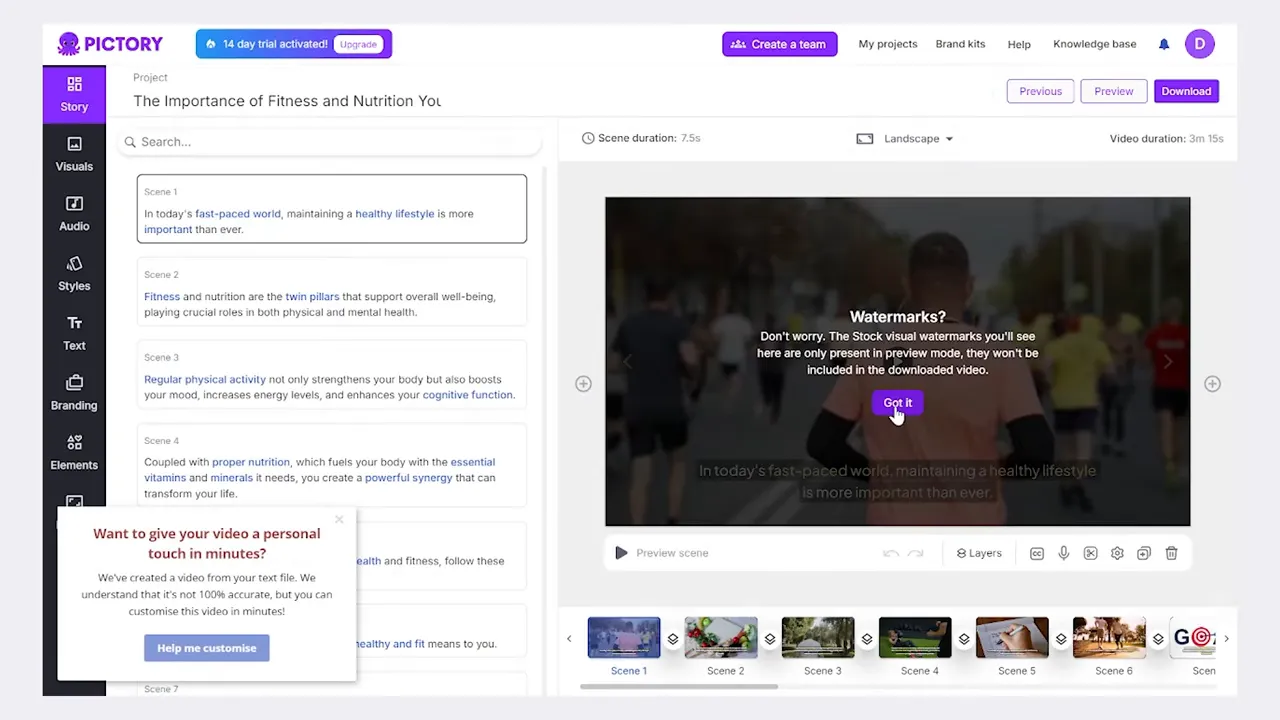Image resolution: width=1280 pixels, height=720 pixels.
Task: Open the Elements panel in the sidebar
Action: pyautogui.click(x=74, y=453)
